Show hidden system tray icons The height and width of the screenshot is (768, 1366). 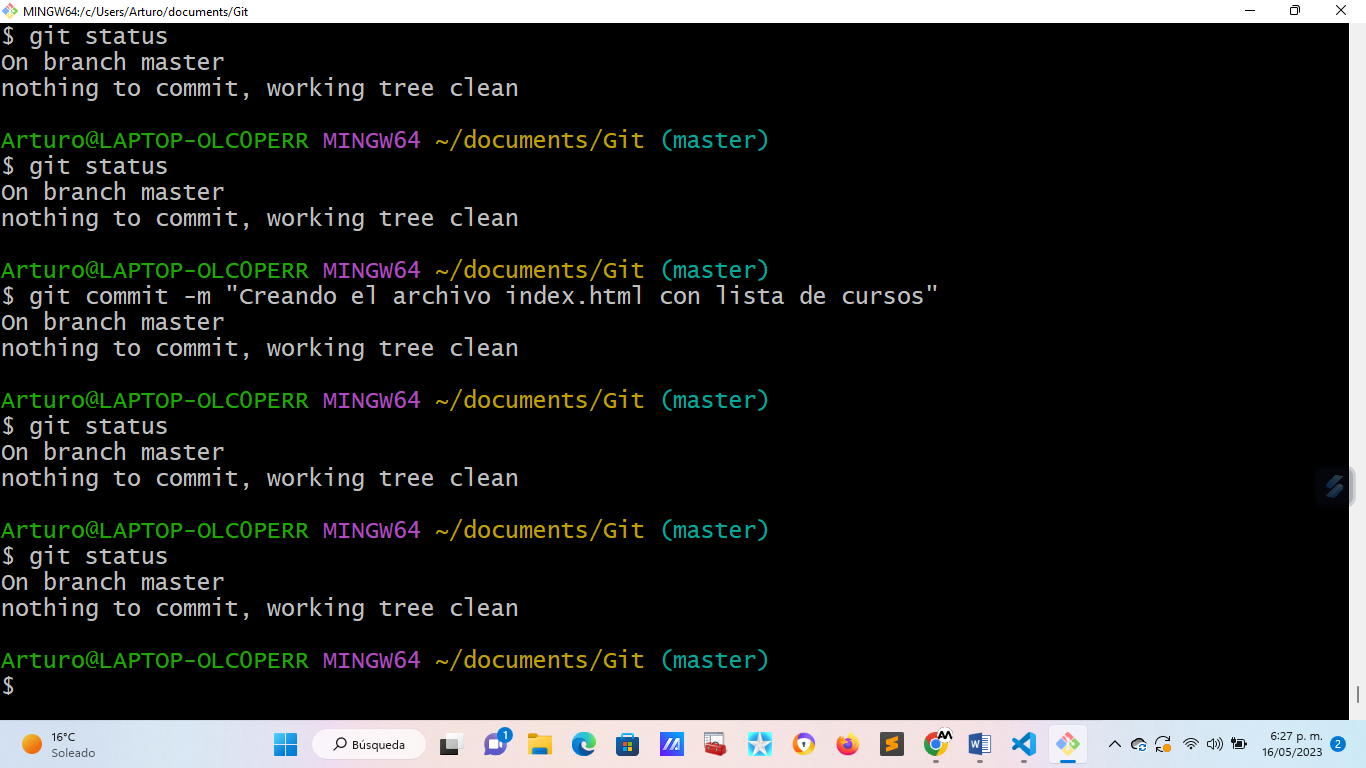pos(1115,744)
